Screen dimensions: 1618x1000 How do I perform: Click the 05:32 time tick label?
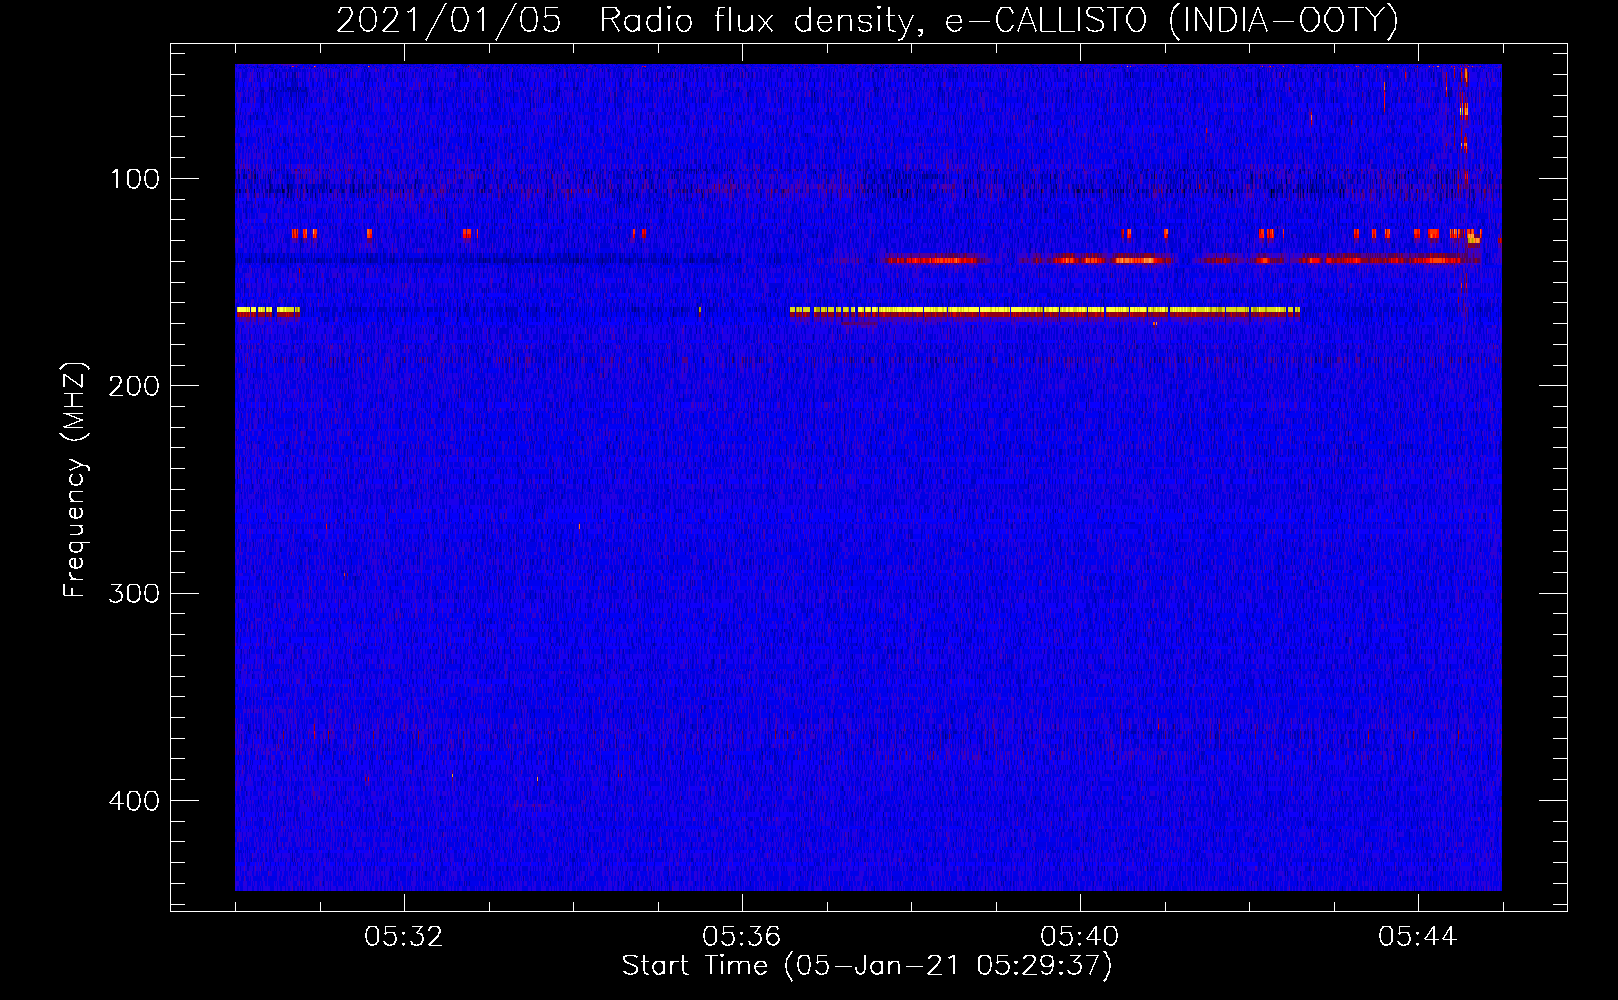click(404, 937)
